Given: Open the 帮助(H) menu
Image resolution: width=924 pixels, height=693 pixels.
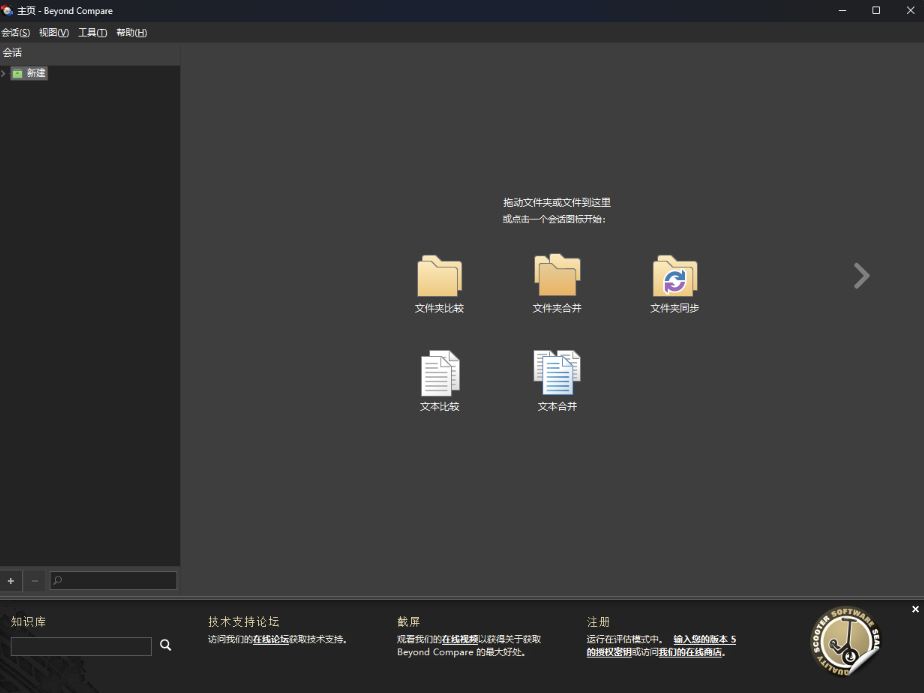Looking at the screenshot, I should (131, 32).
